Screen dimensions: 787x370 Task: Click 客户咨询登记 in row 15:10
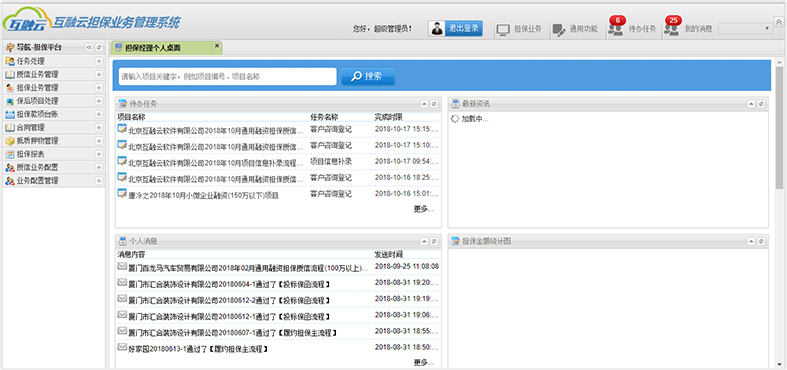click(x=331, y=145)
